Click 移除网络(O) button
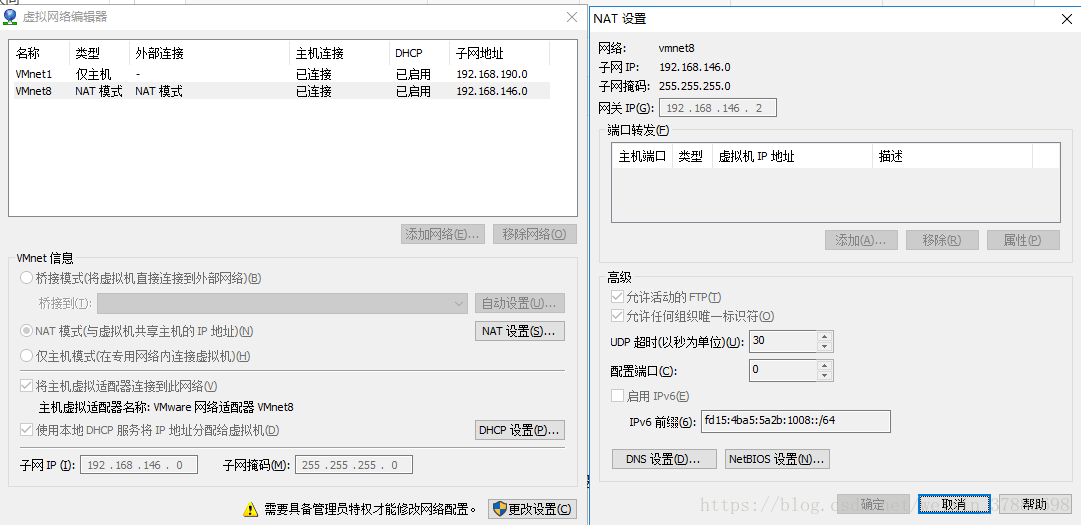1081x525 pixels. (534, 234)
